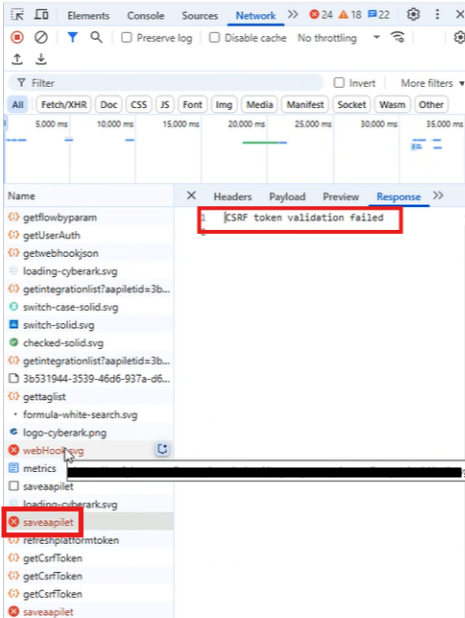This screenshot has width=465, height=618.
Task: Select the getUserAuth request
Action: point(89,235)
